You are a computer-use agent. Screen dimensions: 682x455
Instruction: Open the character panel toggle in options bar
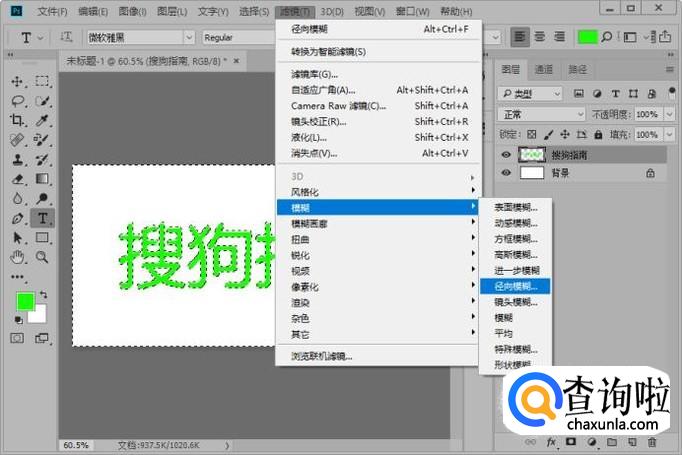click(x=629, y=37)
